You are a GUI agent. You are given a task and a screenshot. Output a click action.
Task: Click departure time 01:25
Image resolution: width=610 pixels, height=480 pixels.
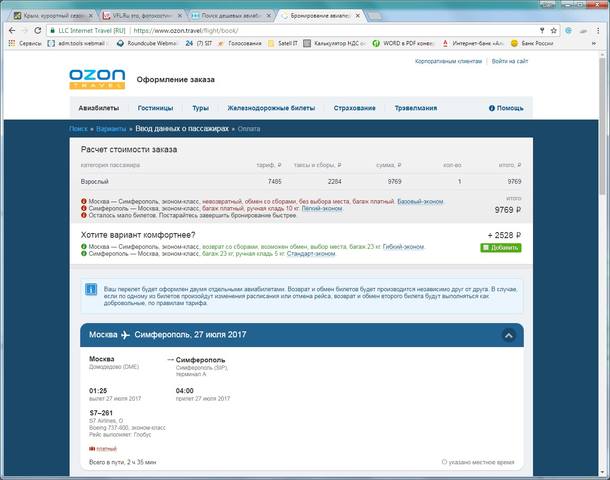pos(98,391)
